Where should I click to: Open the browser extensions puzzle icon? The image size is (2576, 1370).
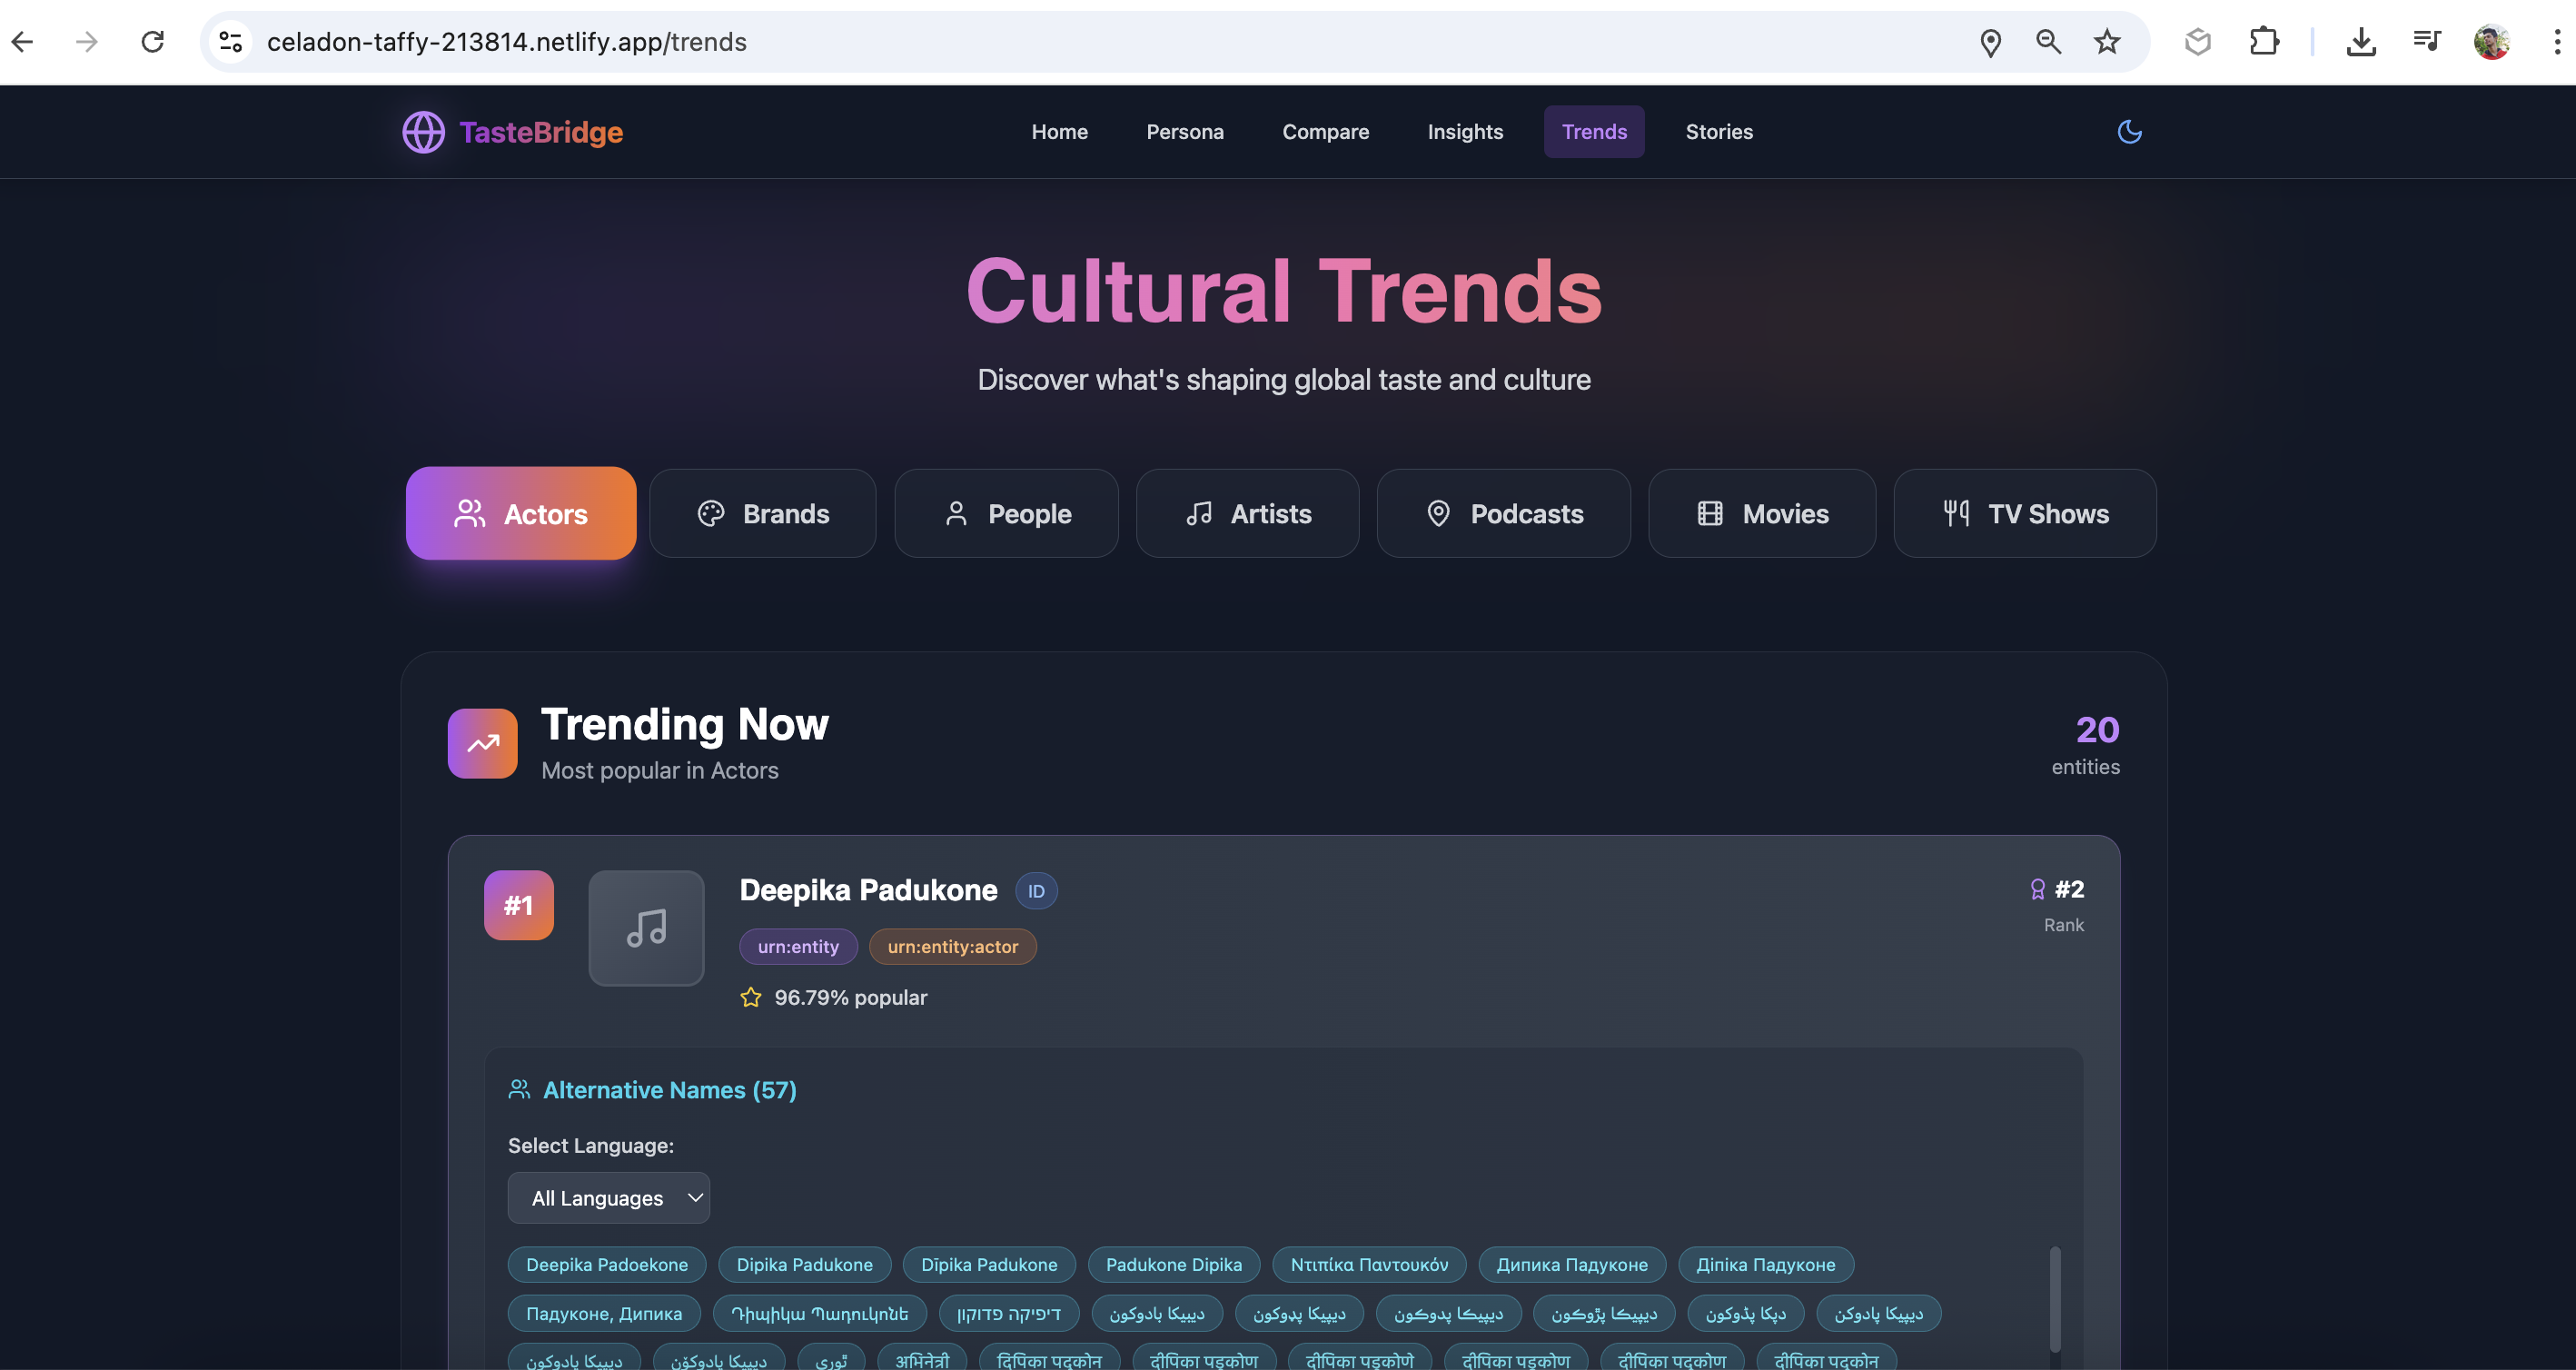pos(2263,42)
